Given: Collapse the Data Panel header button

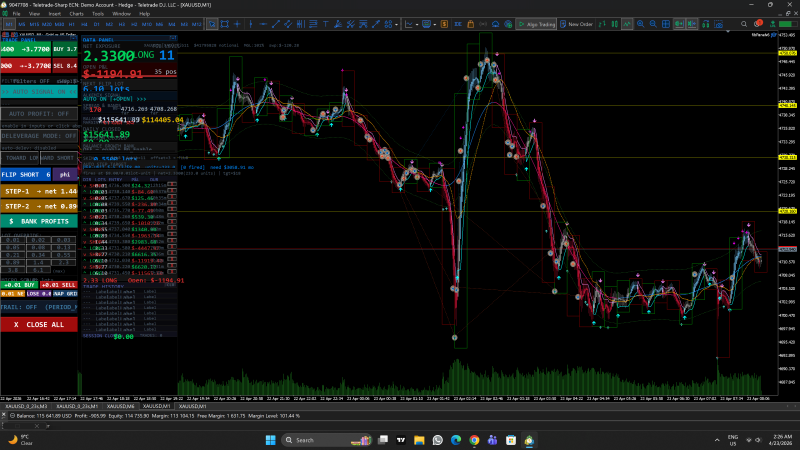Looking at the screenshot, I should (x=173, y=38).
